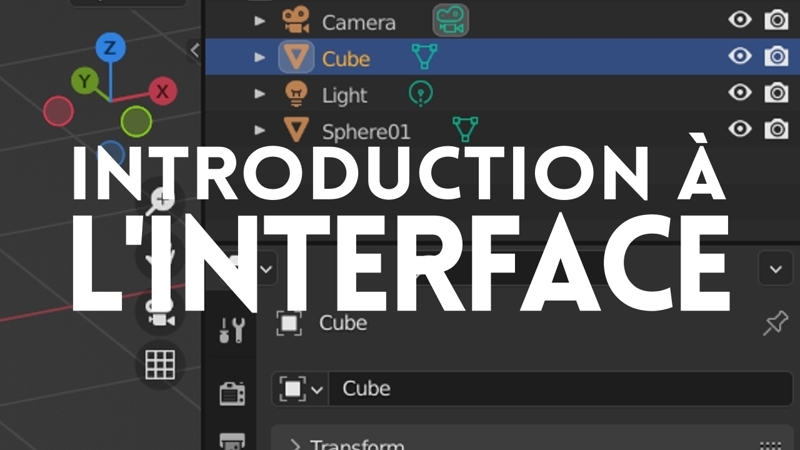Click the Light object data icon
Viewport: 800px width, 450px height.
click(x=421, y=94)
